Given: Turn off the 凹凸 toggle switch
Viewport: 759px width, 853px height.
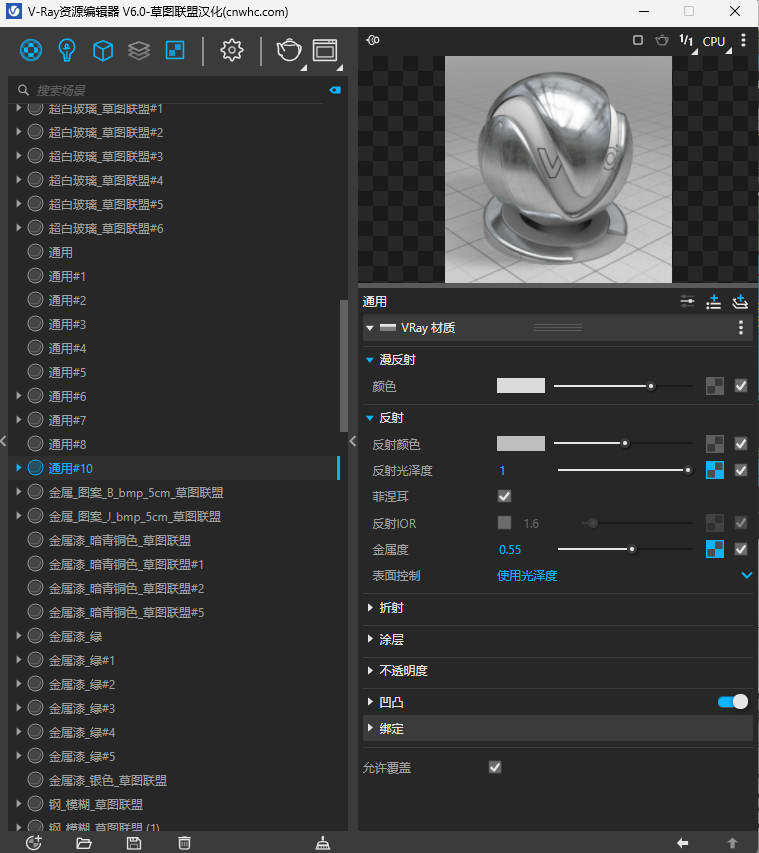Looking at the screenshot, I should pos(732,702).
